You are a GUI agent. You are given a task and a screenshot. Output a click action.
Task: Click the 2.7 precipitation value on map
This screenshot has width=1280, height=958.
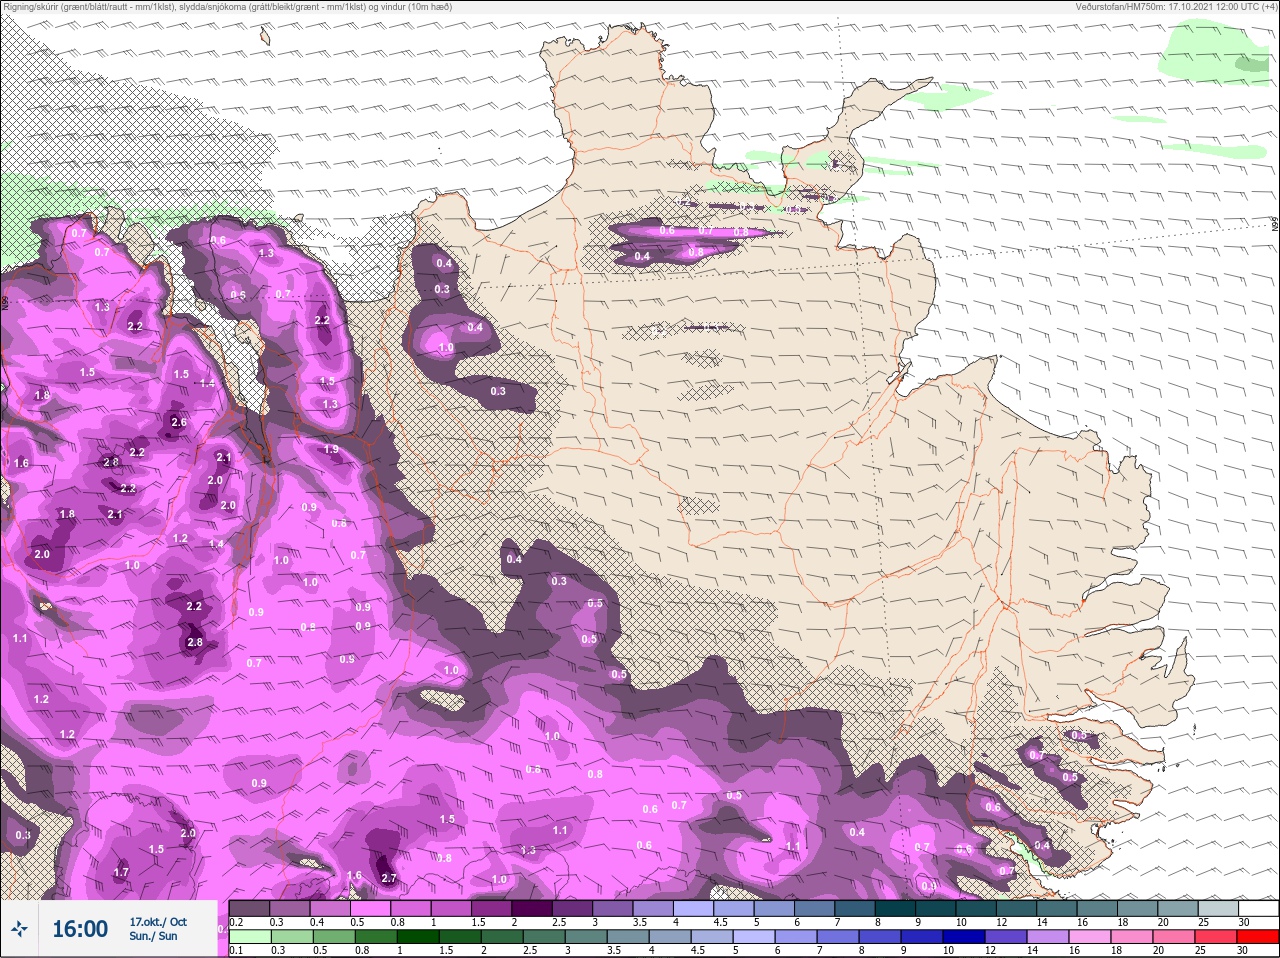[390, 878]
